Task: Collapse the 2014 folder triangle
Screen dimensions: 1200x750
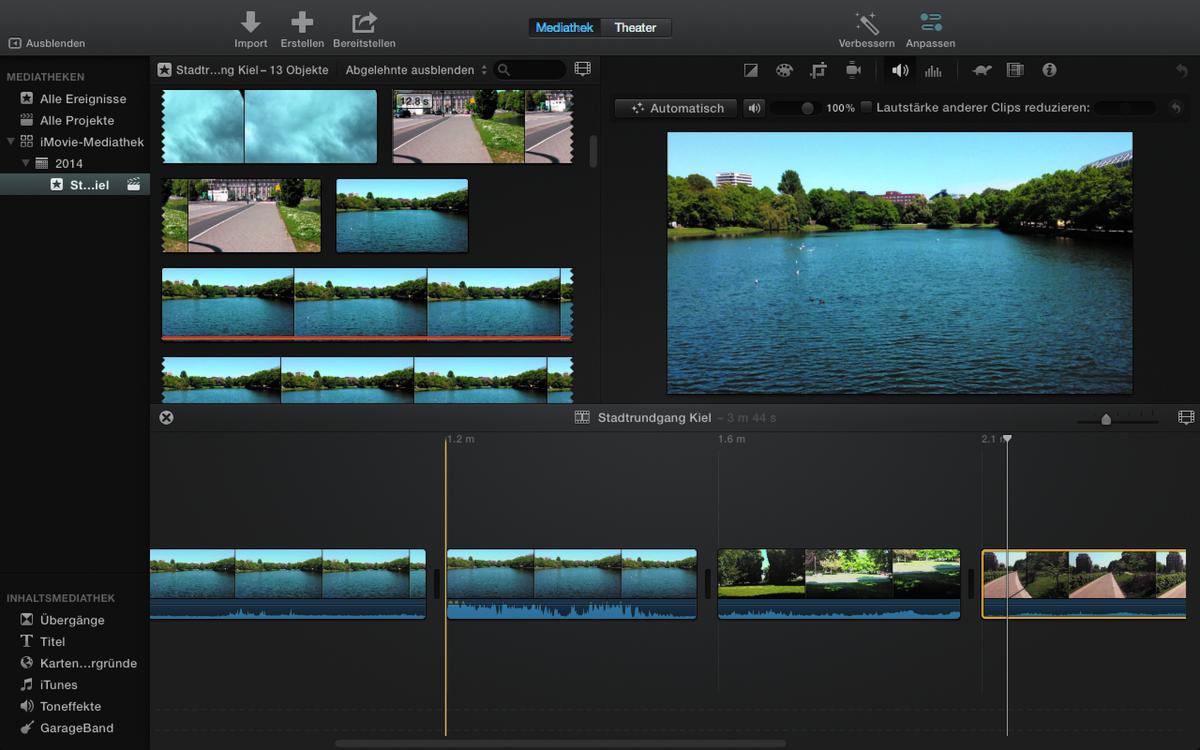Action: [26, 163]
